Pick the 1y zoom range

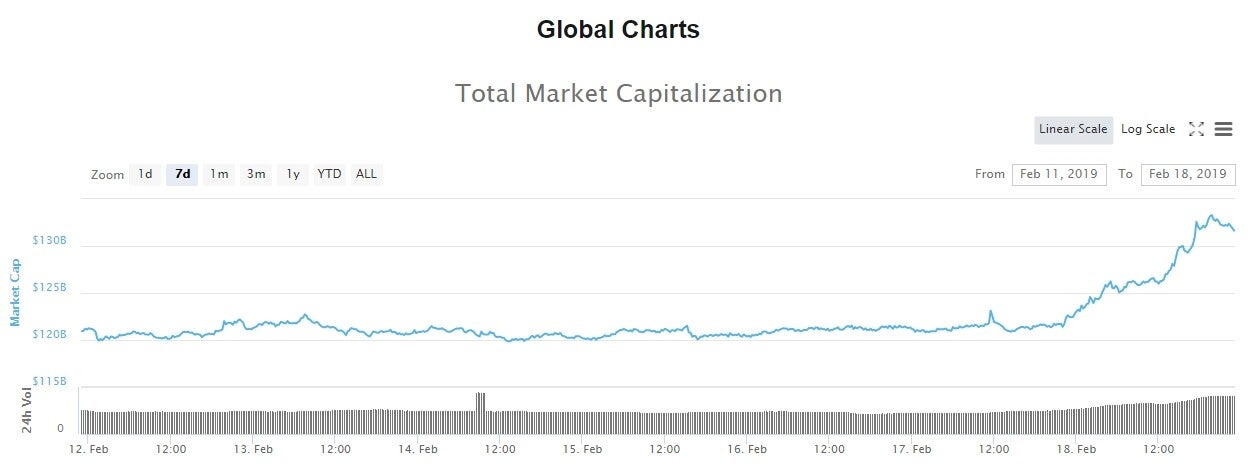pos(293,174)
